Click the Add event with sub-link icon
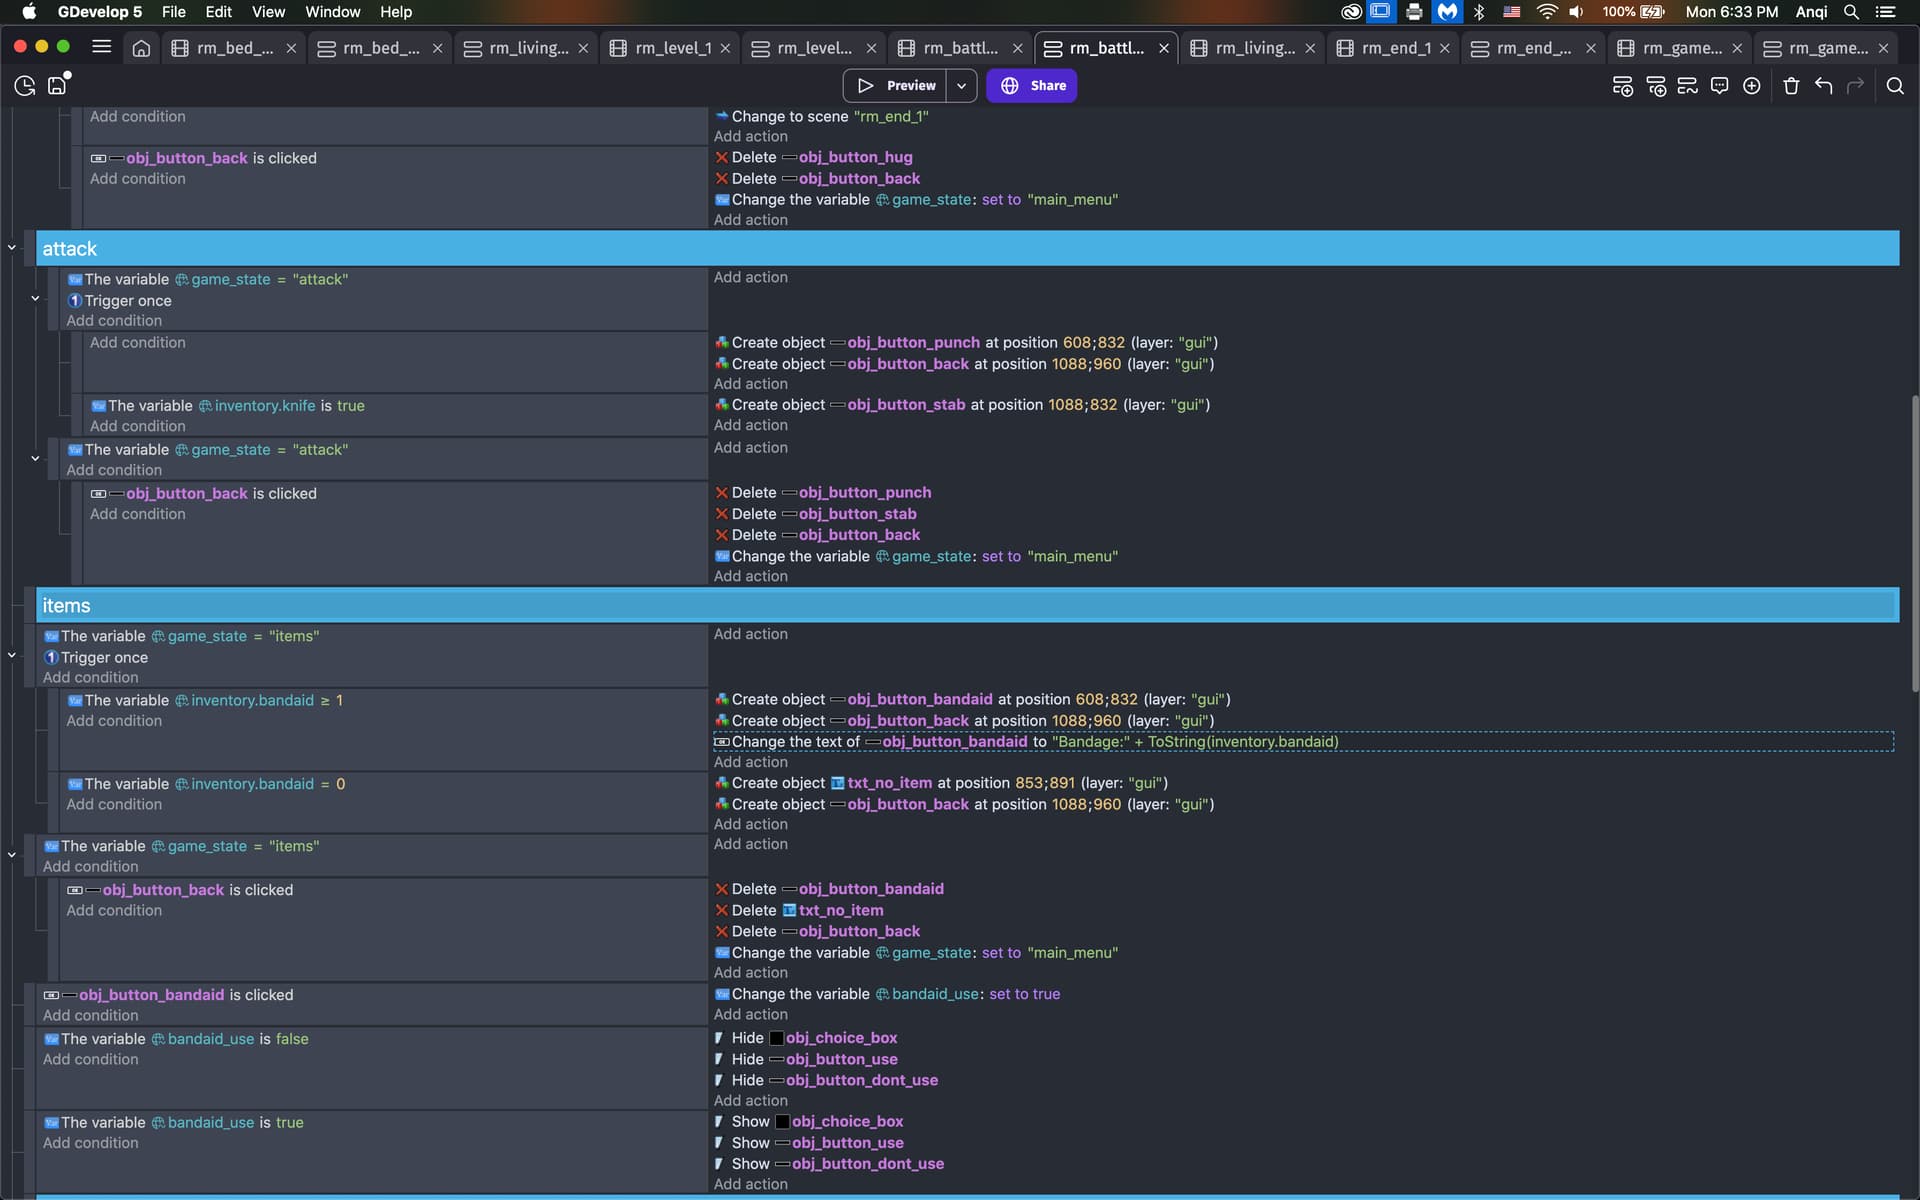Viewport: 1920px width, 1200px height. [x=1687, y=86]
